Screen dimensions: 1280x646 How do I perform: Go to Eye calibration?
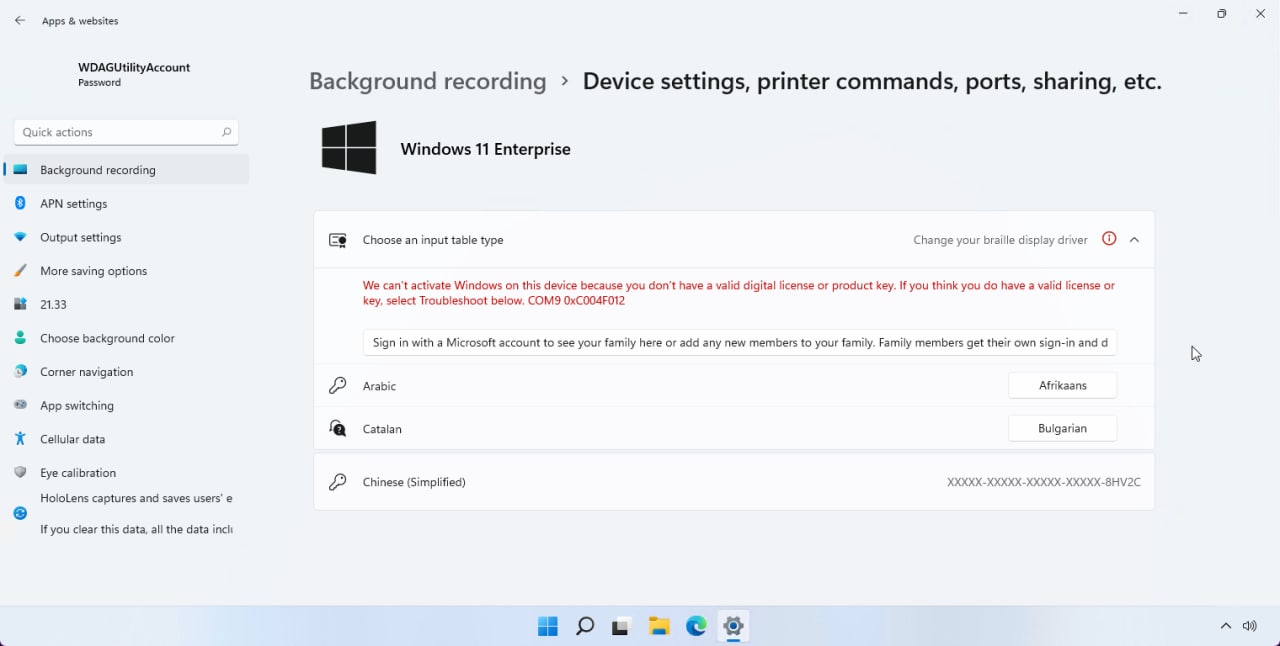point(127,473)
